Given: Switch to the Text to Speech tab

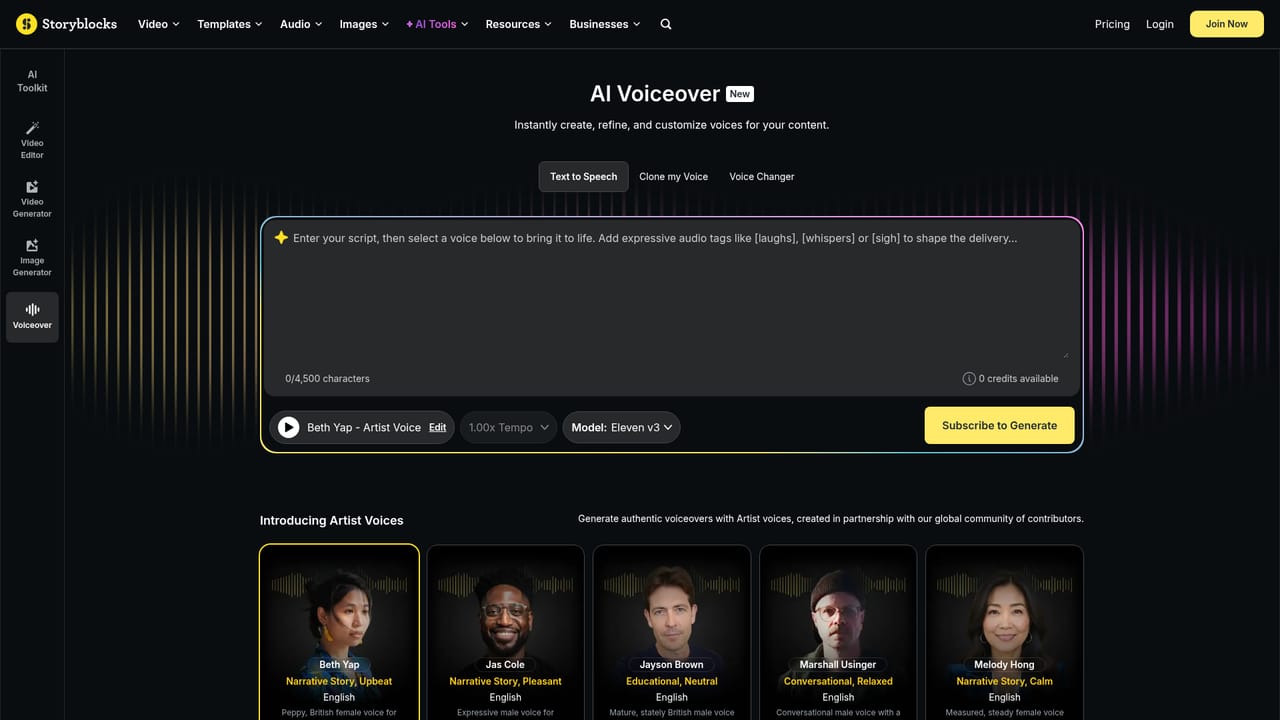Looking at the screenshot, I should (x=584, y=176).
